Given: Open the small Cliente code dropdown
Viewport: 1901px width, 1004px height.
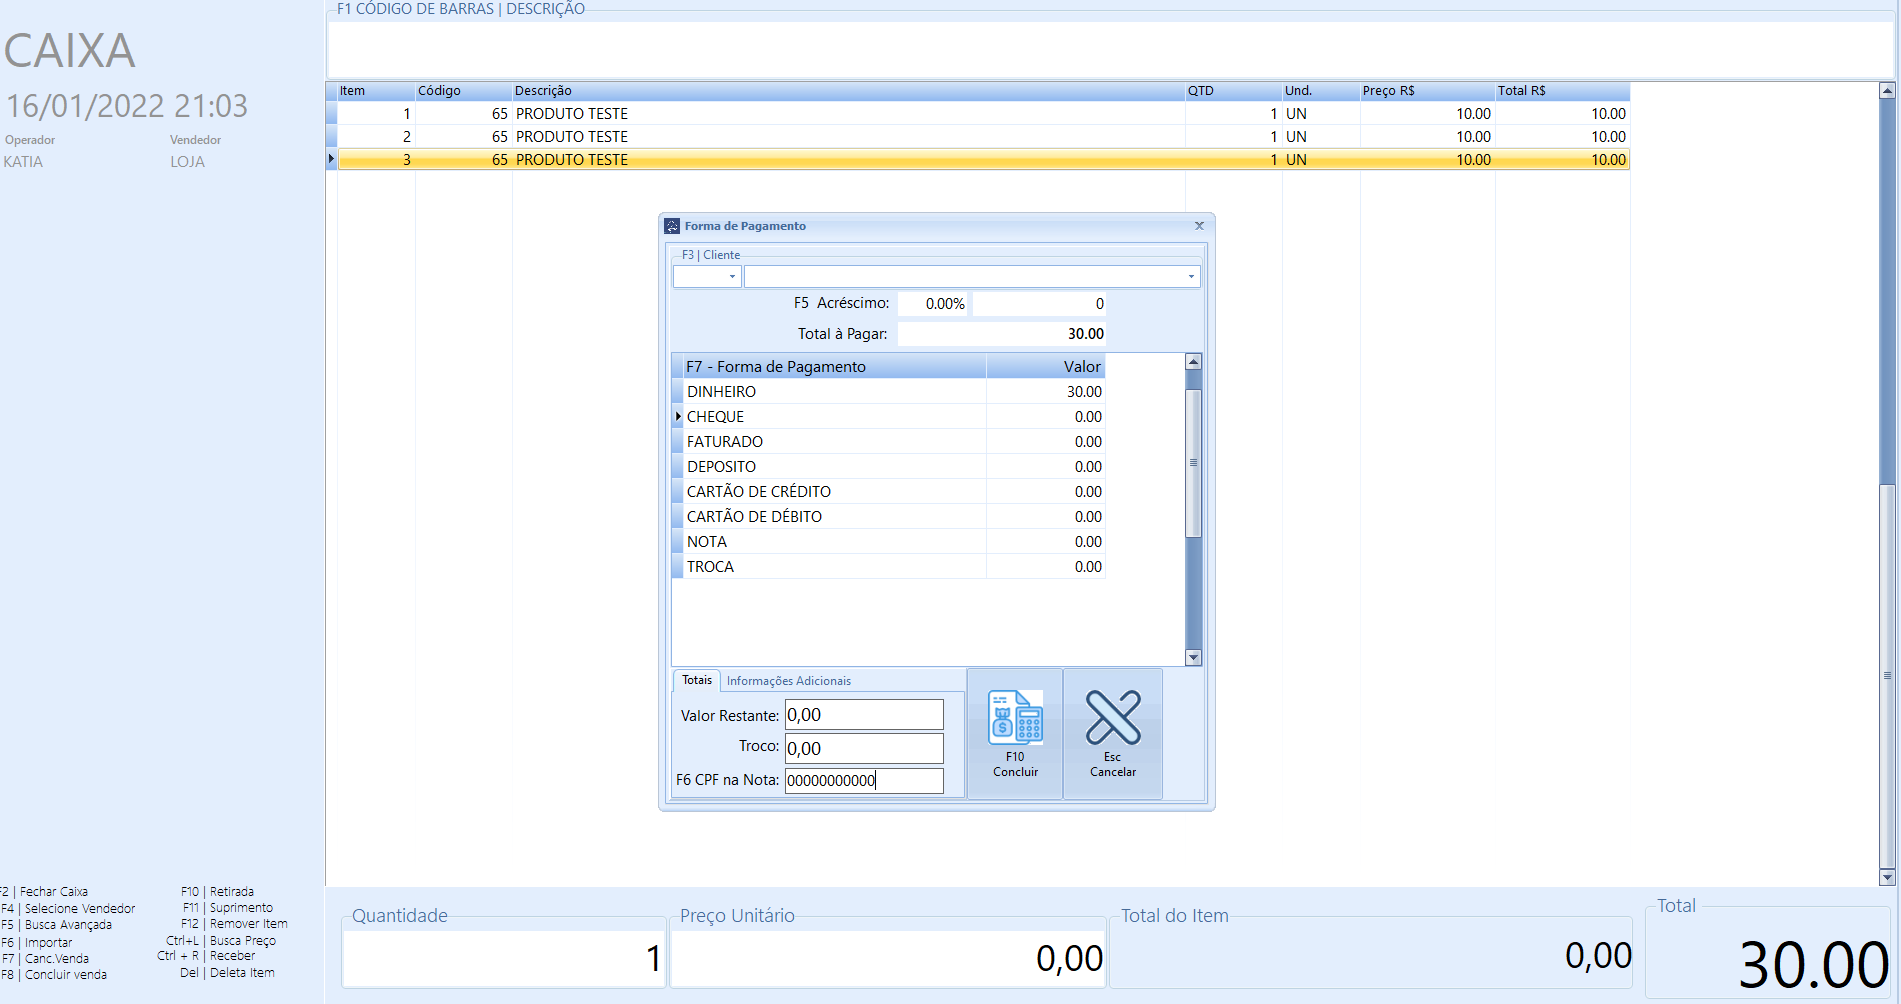Looking at the screenshot, I should (732, 277).
